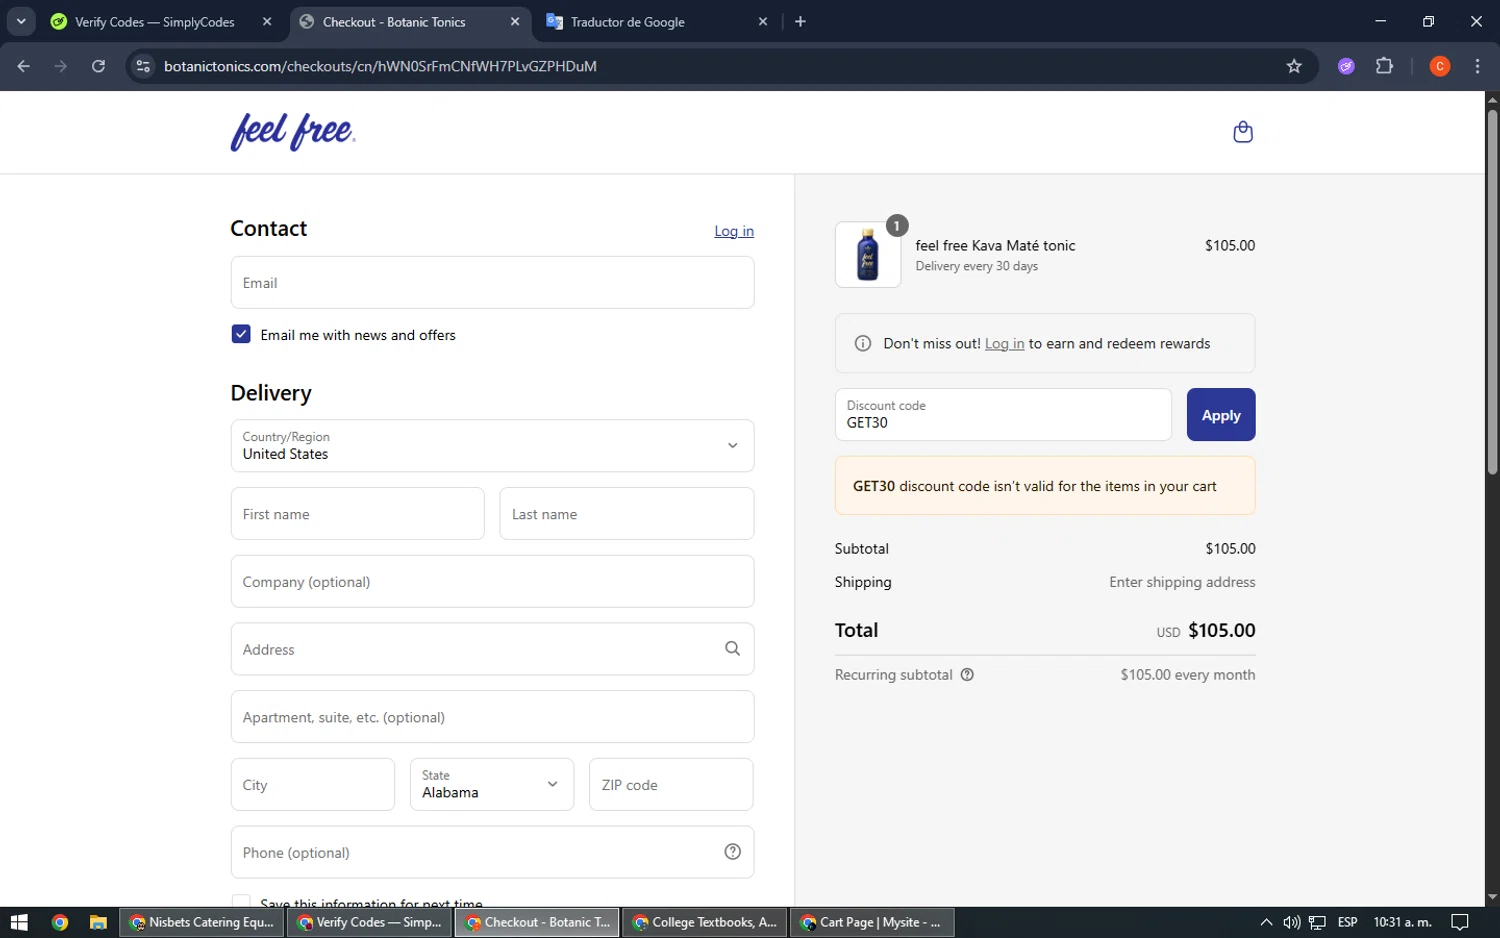Viewport: 1500px width, 938px height.
Task: Click the purple SimplyCodes extension icon
Action: click(1346, 66)
